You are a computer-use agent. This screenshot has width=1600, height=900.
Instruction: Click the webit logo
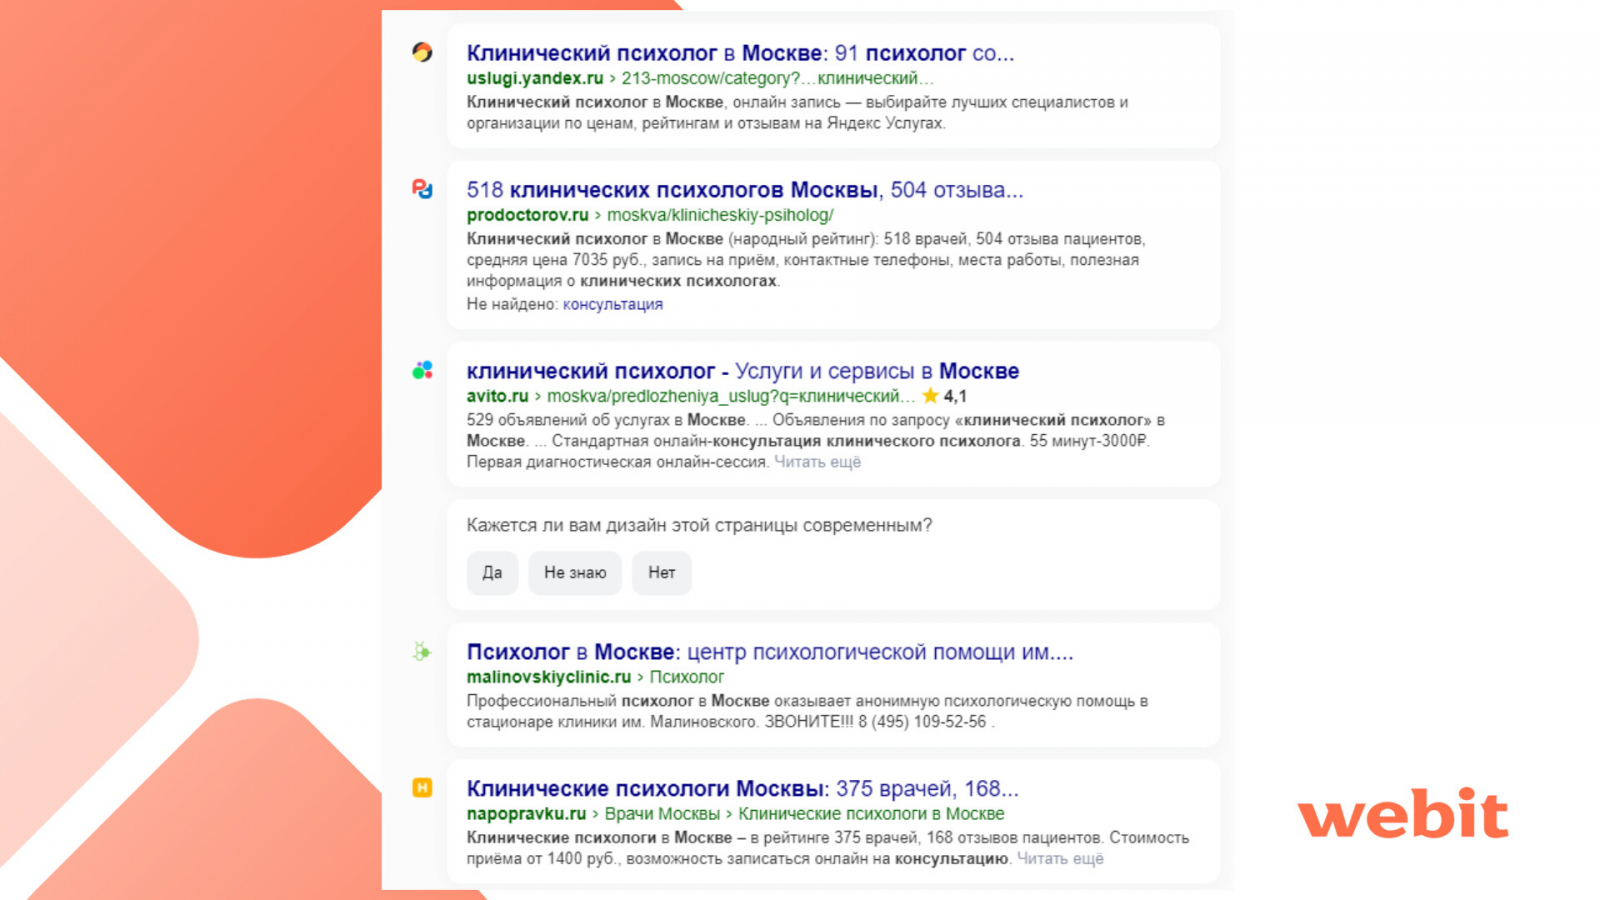pos(1402,814)
